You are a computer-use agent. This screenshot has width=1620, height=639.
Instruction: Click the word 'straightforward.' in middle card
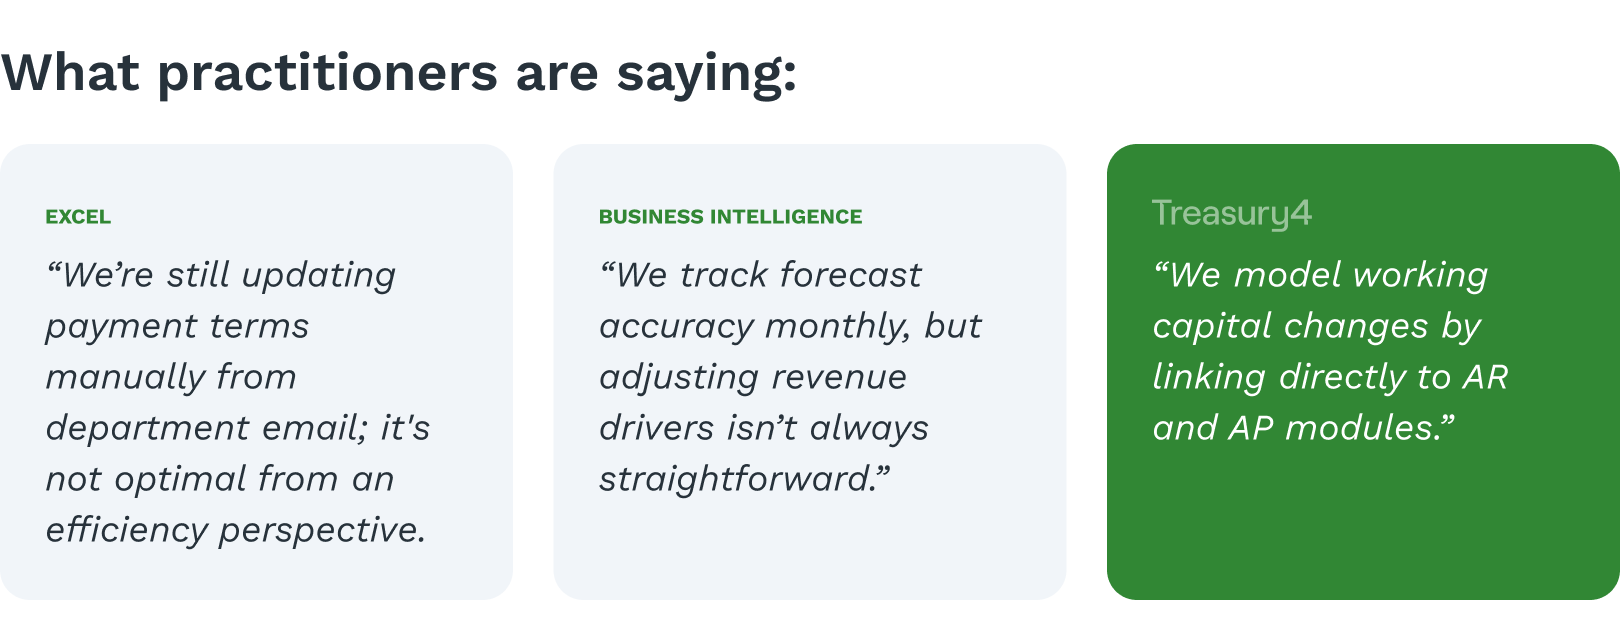pyautogui.click(x=745, y=479)
